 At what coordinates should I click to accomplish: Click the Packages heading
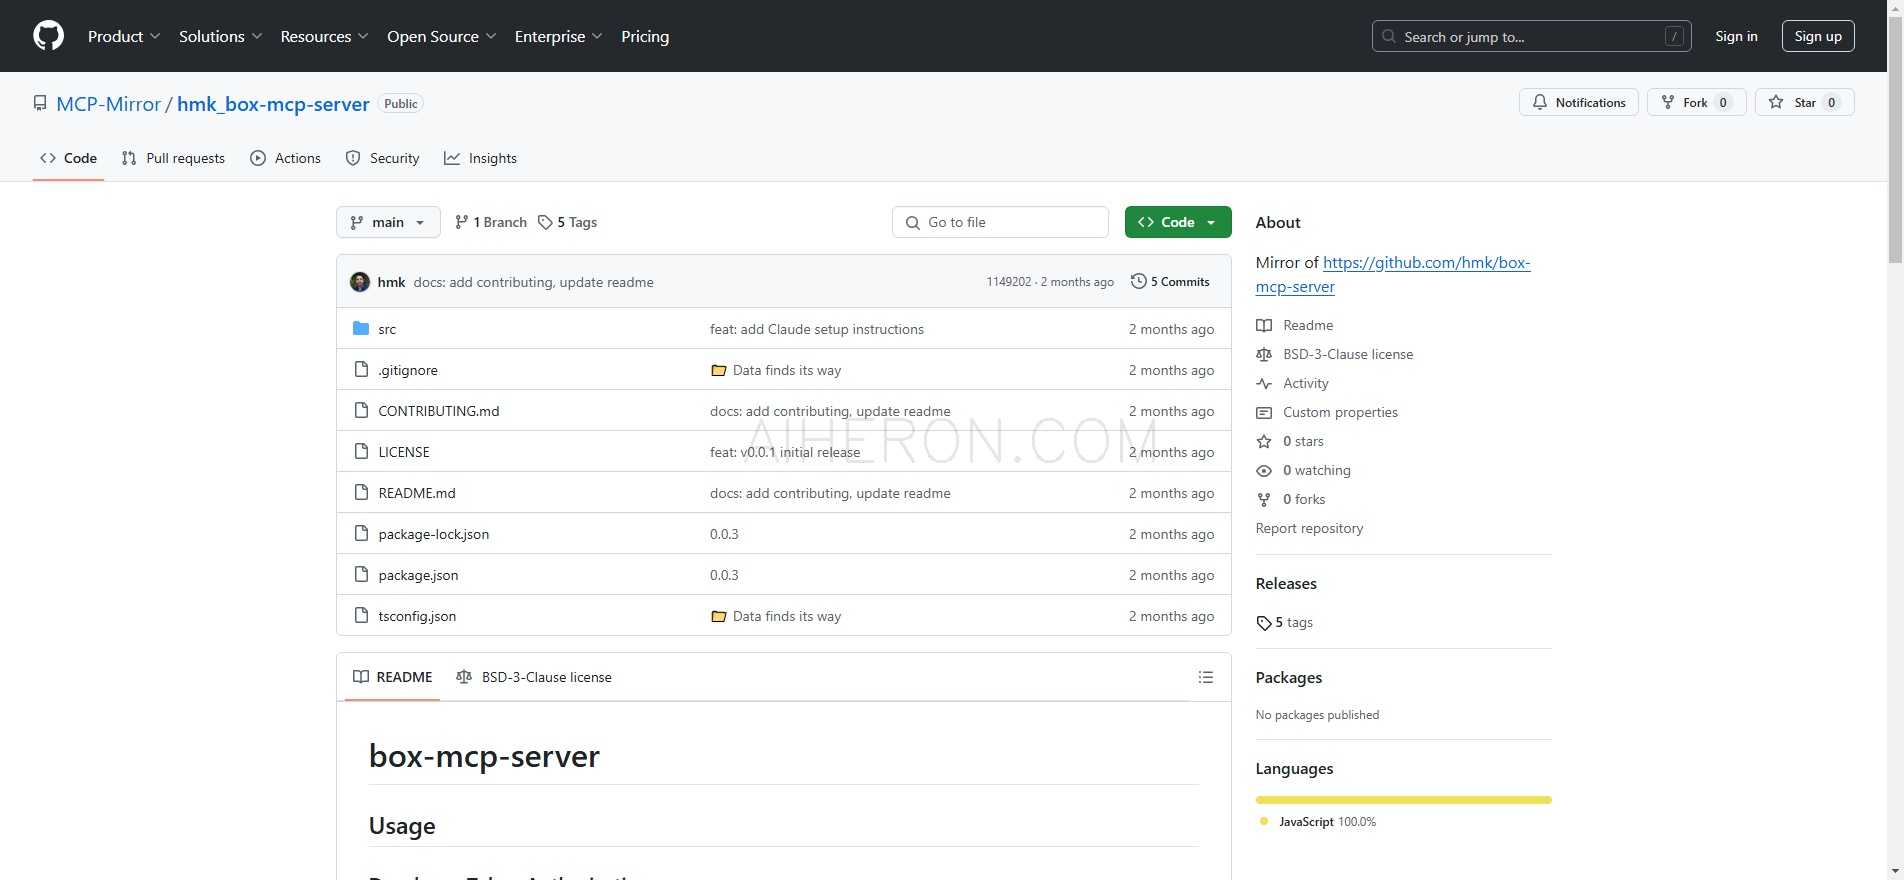pos(1288,677)
